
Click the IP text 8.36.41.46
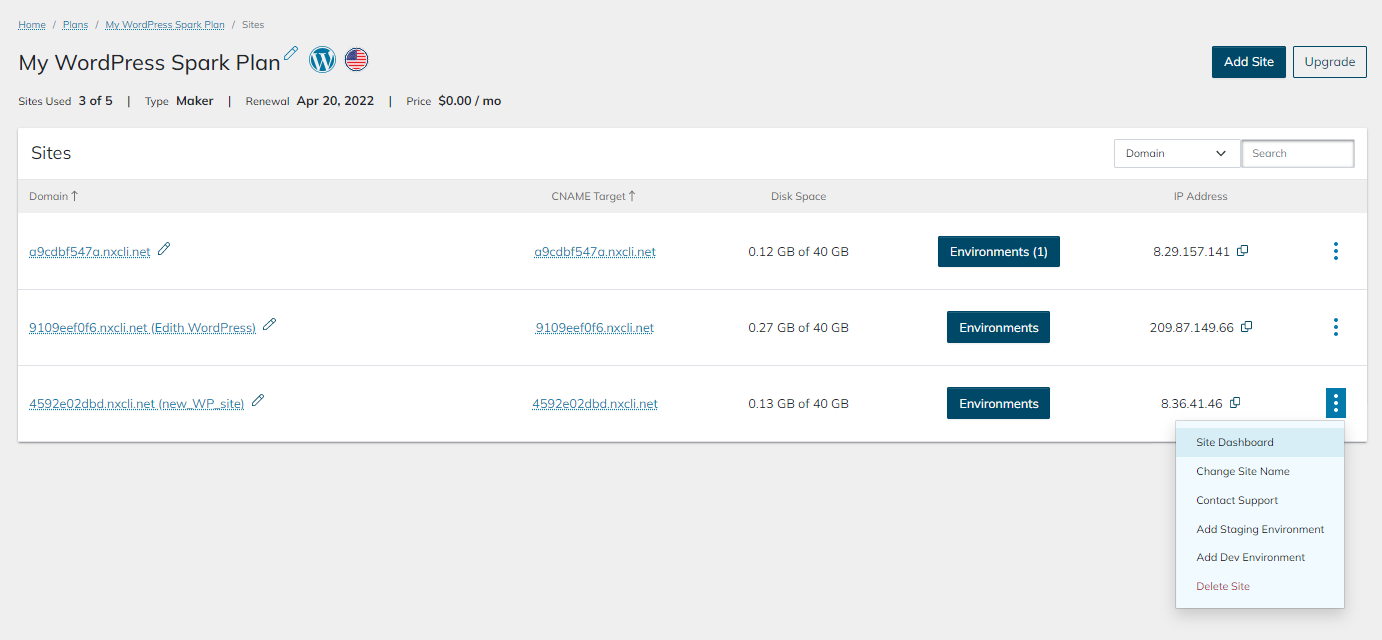click(1191, 404)
